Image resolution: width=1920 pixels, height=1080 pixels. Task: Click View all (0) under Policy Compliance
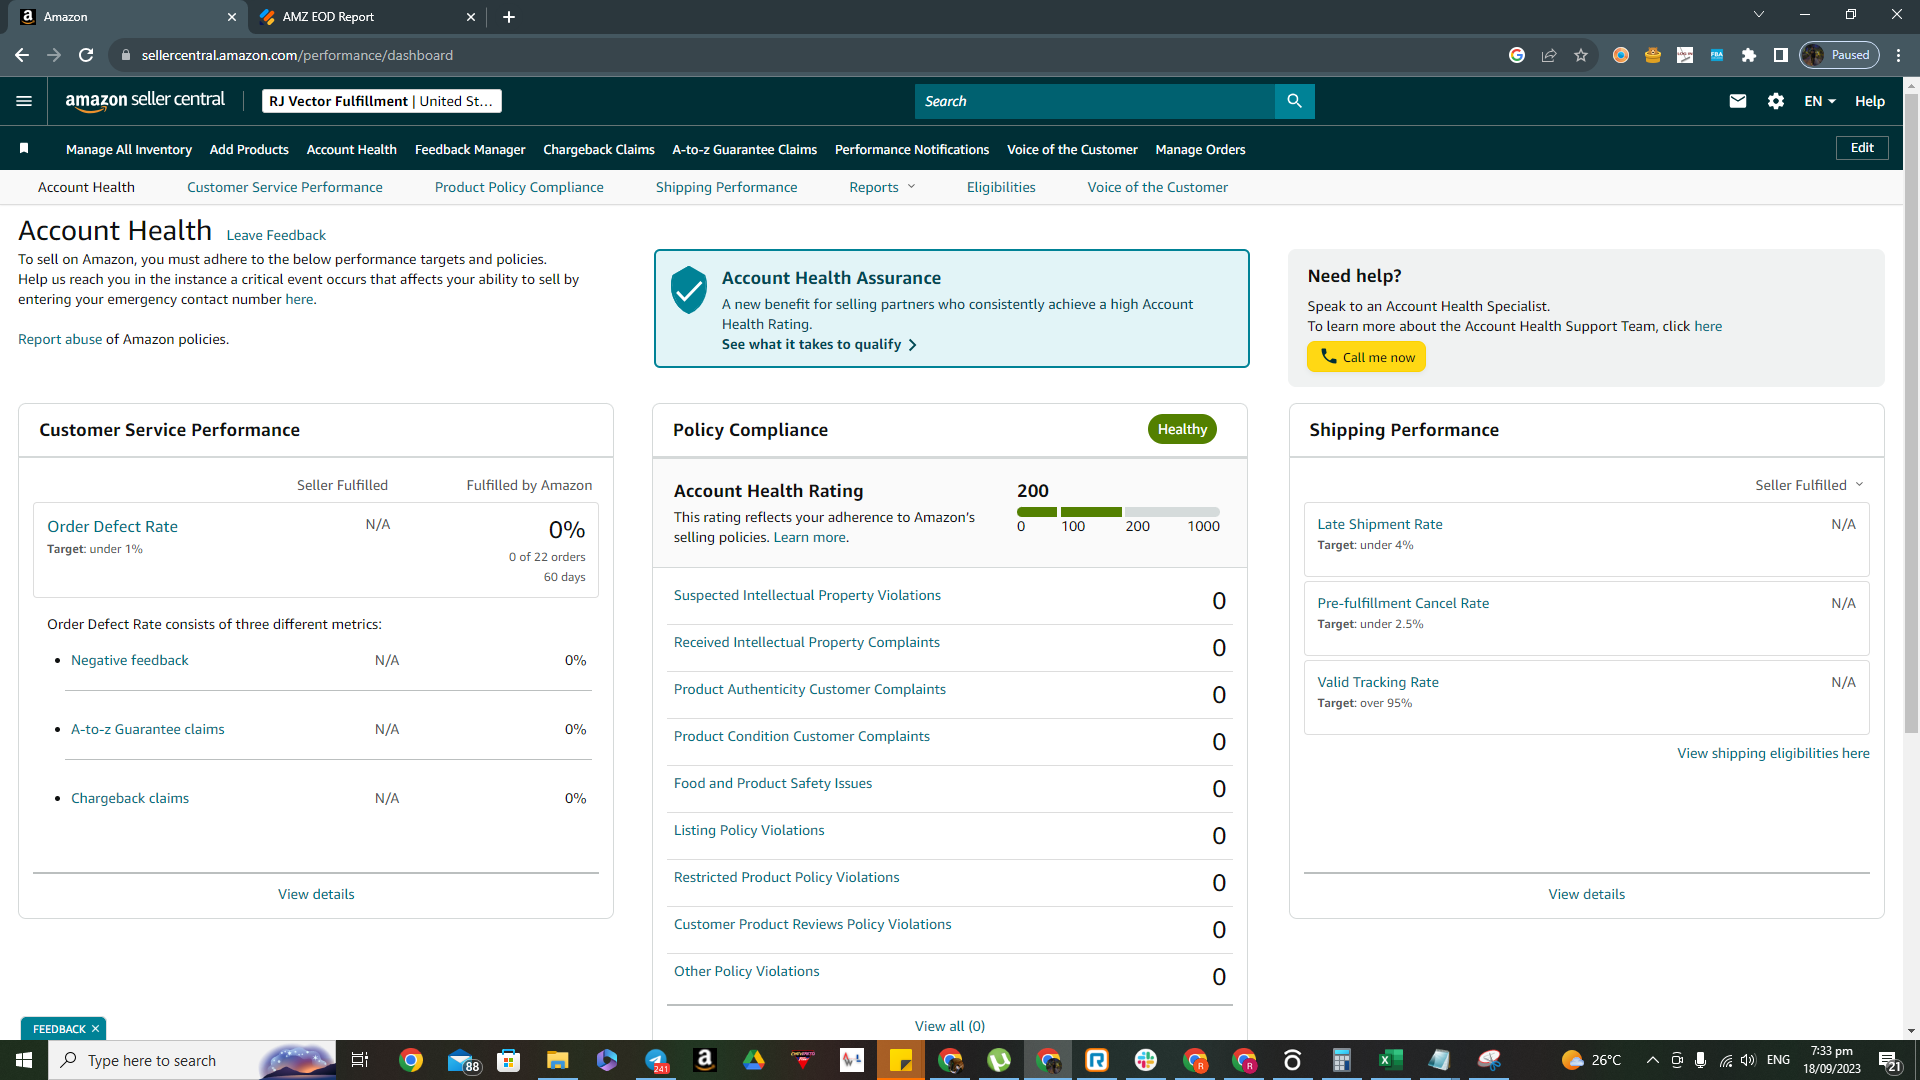pos(950,1026)
